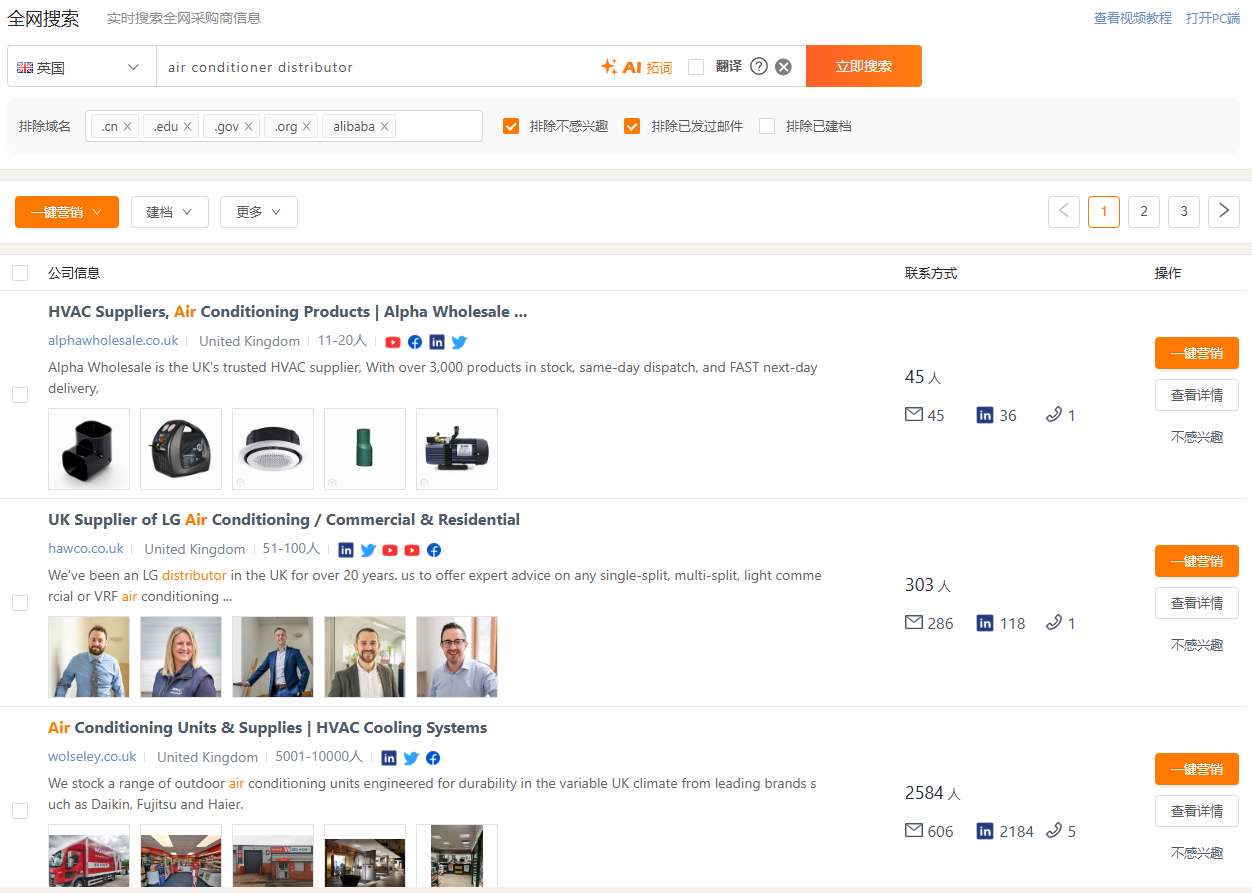
Task: Open hawco.co.uk Twitter icon
Action: pos(368,550)
